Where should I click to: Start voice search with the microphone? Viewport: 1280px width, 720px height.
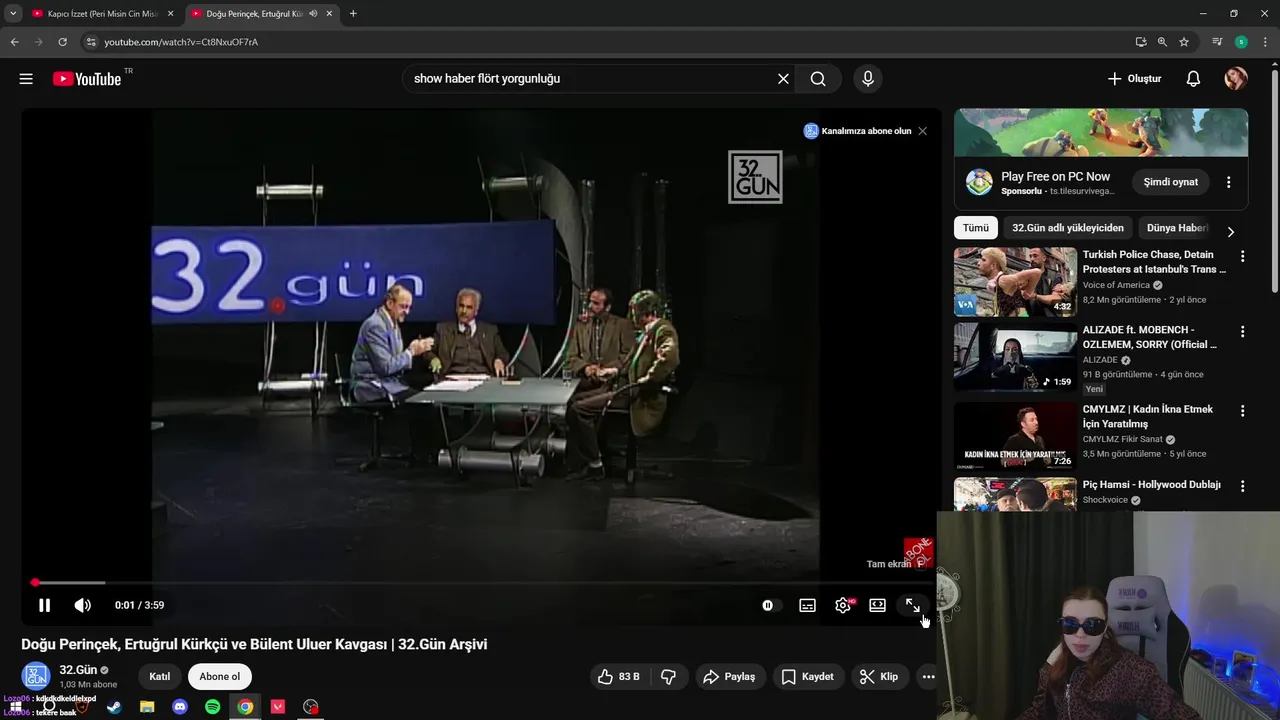pos(867,79)
